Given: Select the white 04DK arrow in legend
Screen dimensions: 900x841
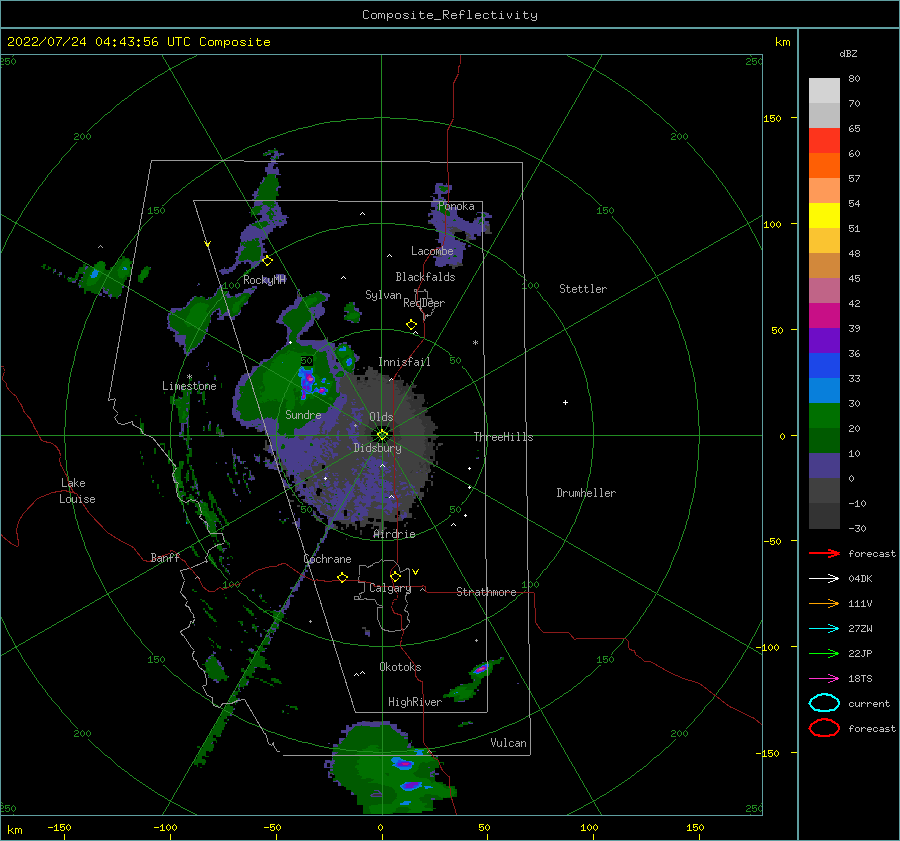Looking at the screenshot, I should [x=824, y=578].
